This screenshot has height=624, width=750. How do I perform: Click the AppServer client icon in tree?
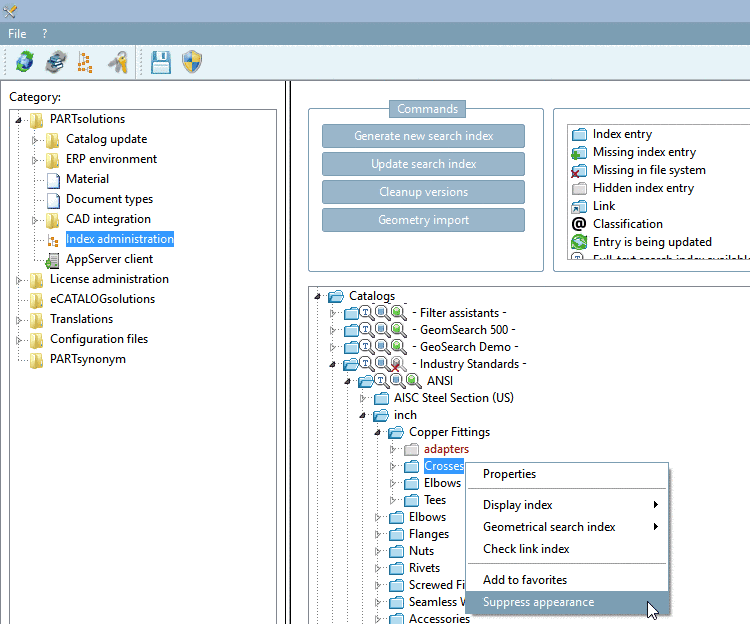(53, 259)
